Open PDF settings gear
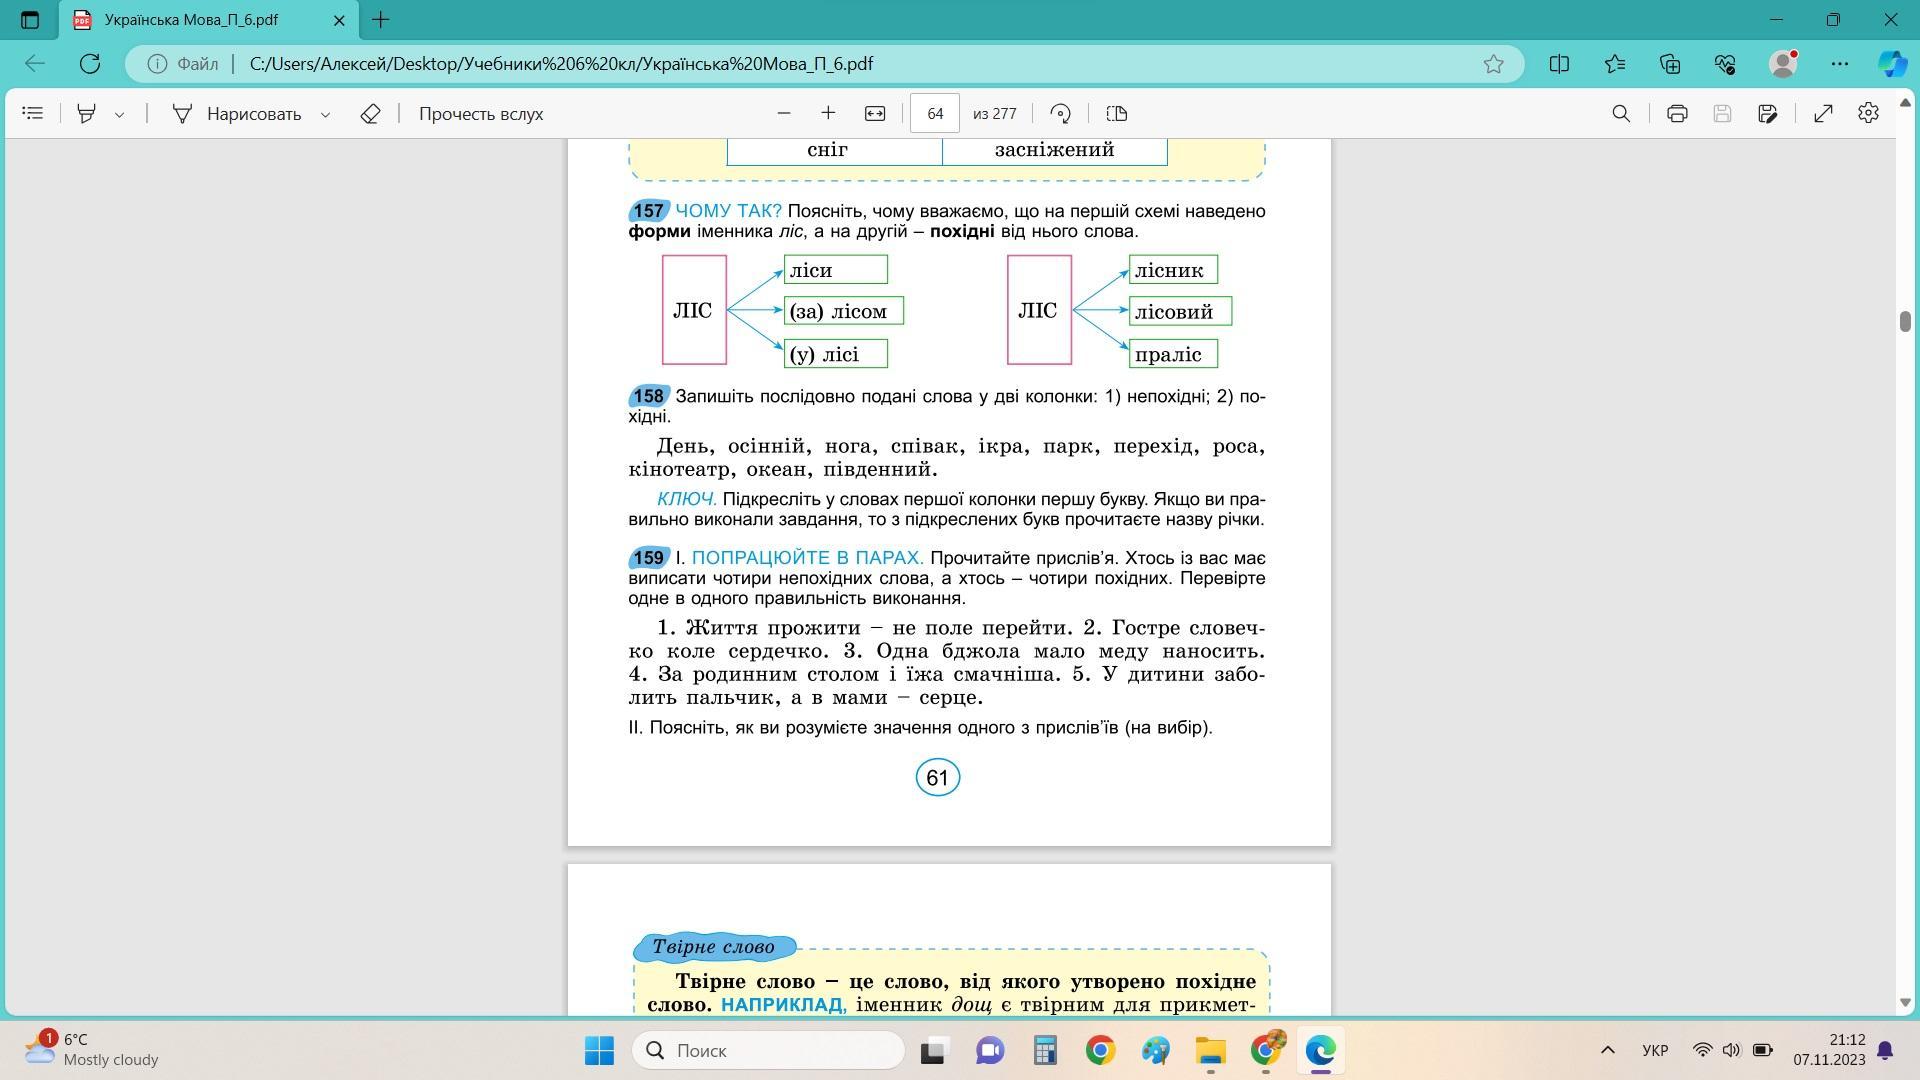Image resolution: width=1920 pixels, height=1080 pixels. [x=1868, y=114]
